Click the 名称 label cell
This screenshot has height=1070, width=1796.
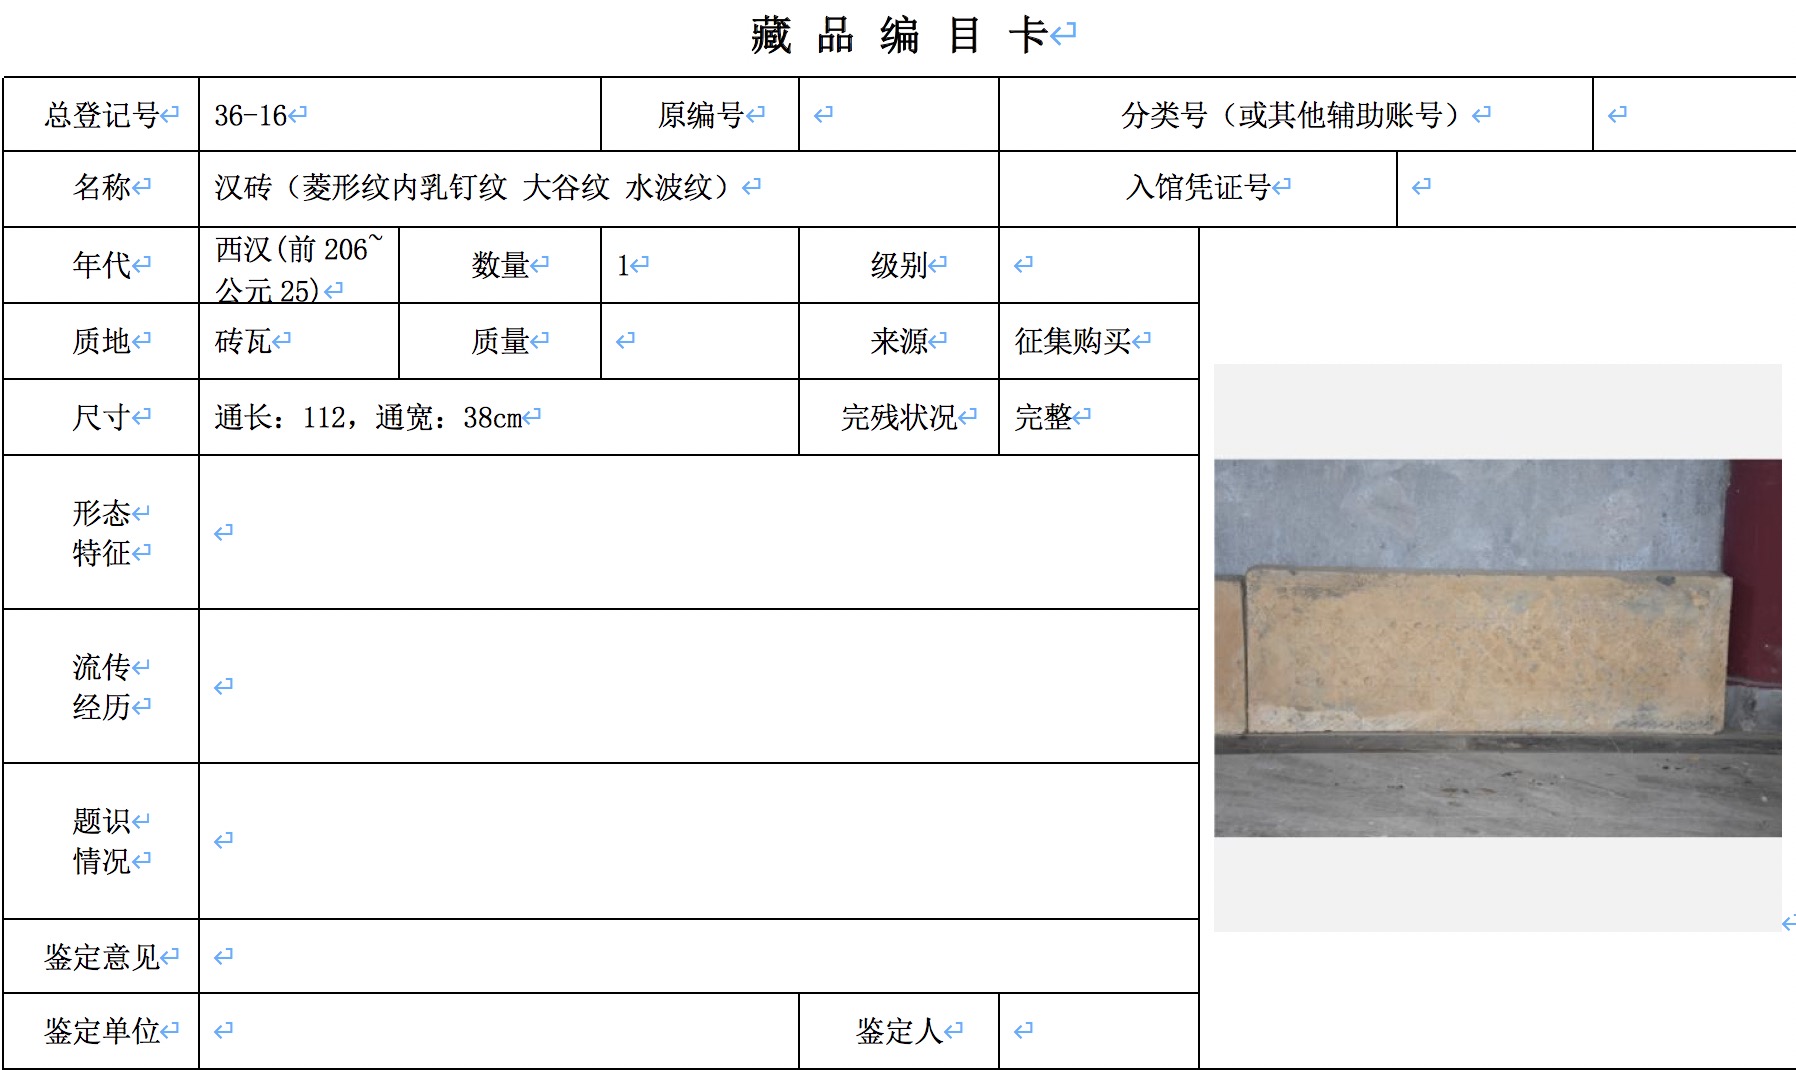(x=101, y=188)
